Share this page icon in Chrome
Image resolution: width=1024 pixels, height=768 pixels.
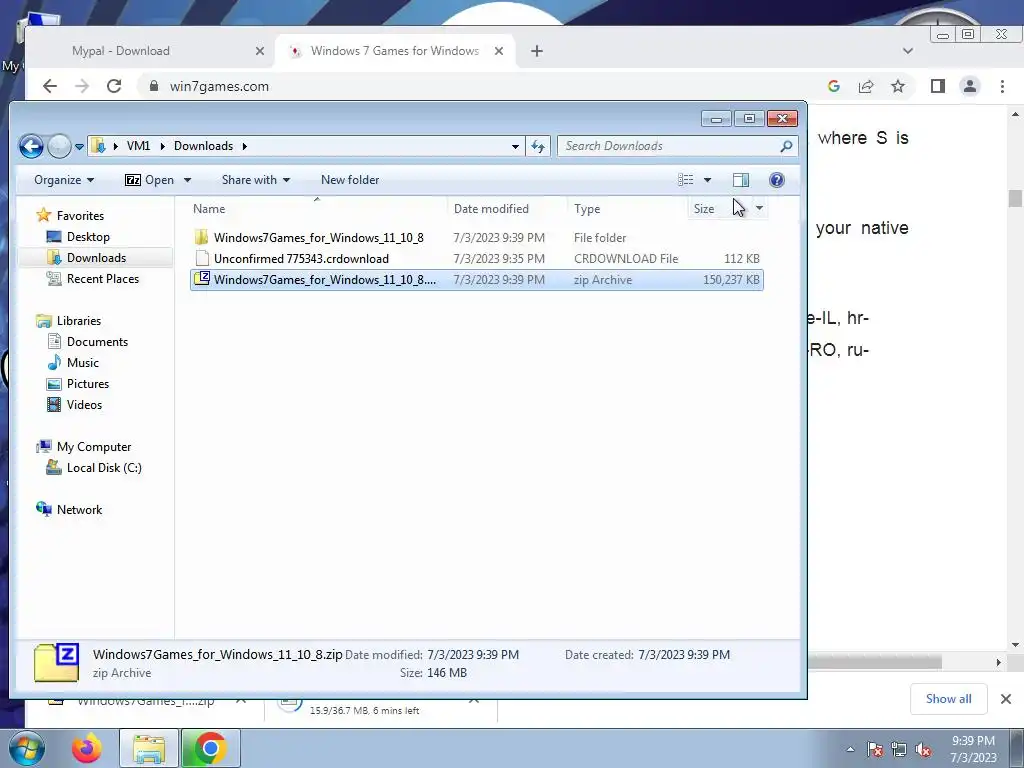pos(866,86)
